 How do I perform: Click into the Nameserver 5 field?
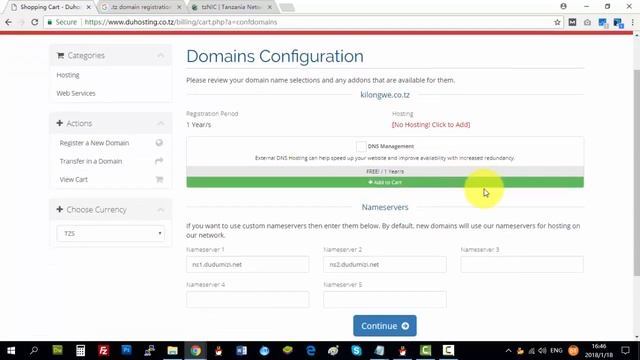[385, 300]
